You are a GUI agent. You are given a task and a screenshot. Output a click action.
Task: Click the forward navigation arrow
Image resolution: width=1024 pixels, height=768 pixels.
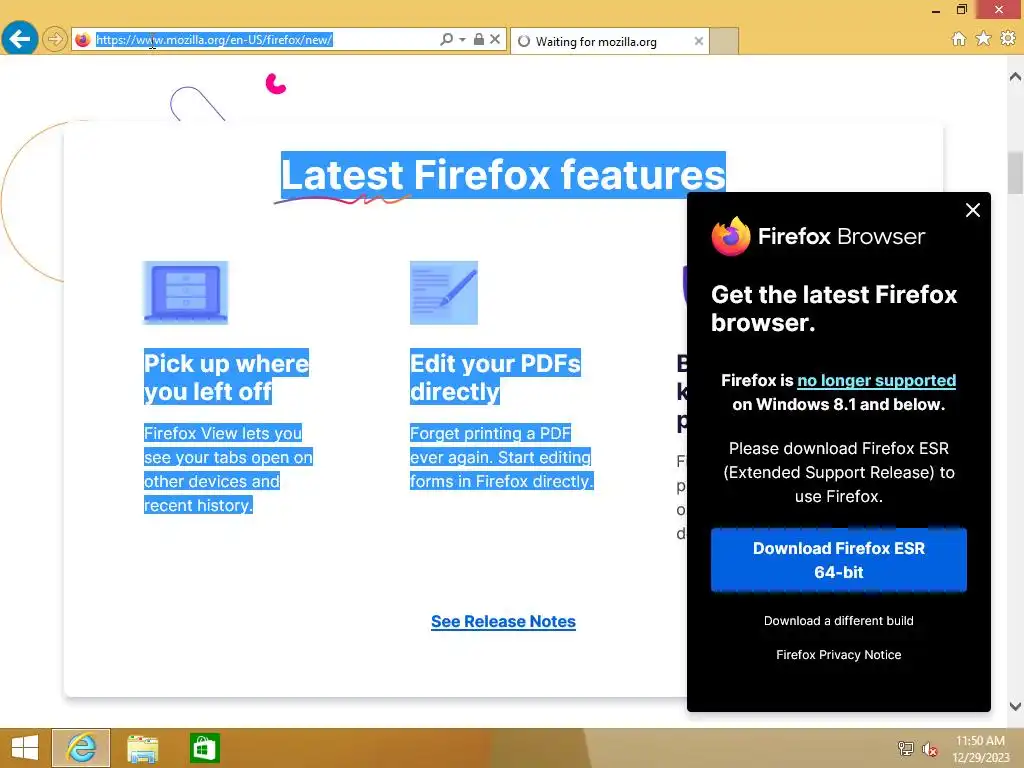[55, 39]
